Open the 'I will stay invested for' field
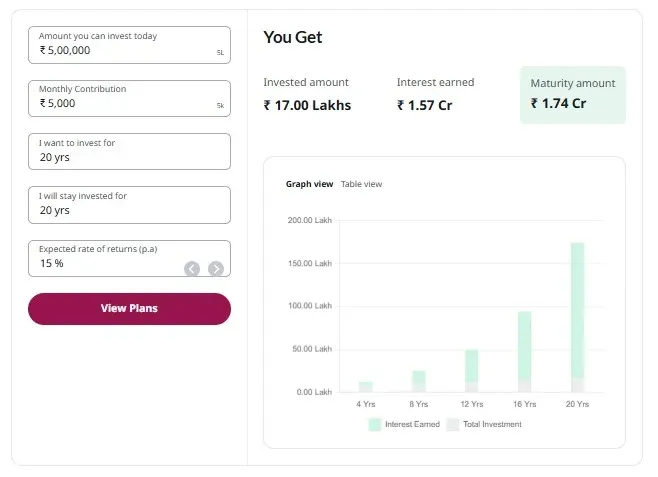658x477 pixels. 129,205
